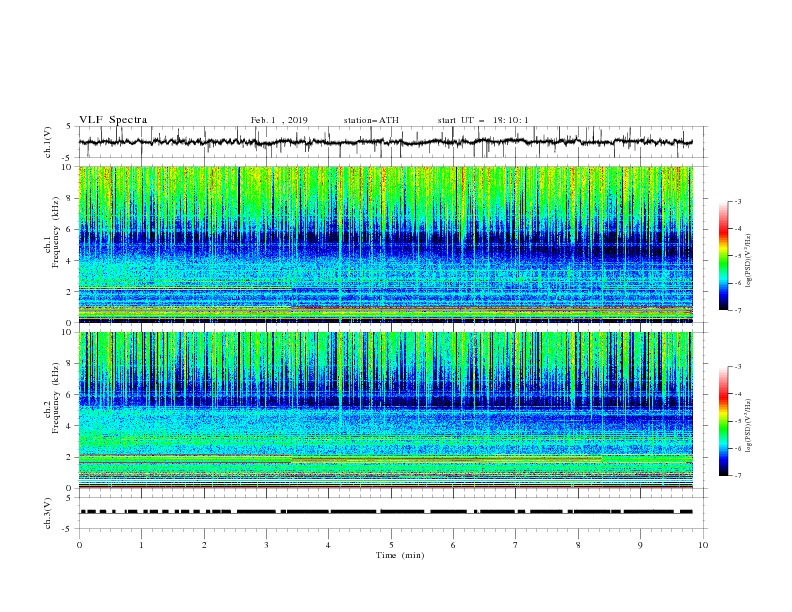
Task: Click the "ch.3(V)" axis label
Action: [48, 513]
